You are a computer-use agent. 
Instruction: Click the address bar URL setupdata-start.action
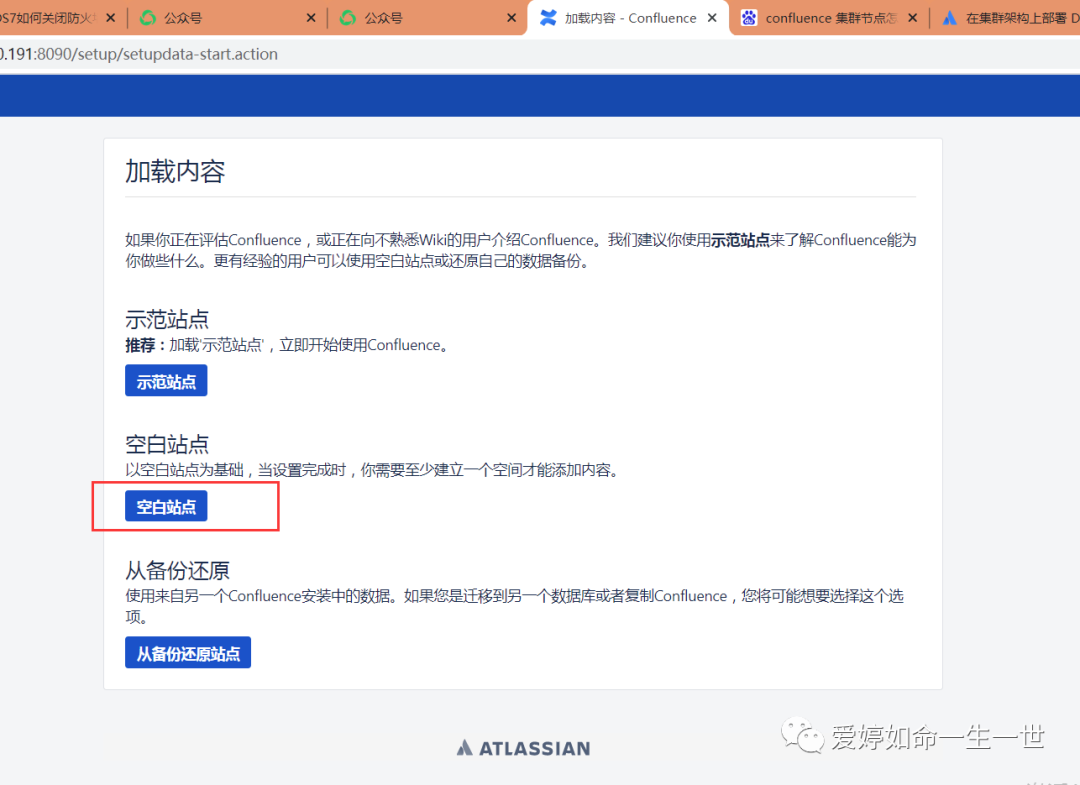coord(138,54)
